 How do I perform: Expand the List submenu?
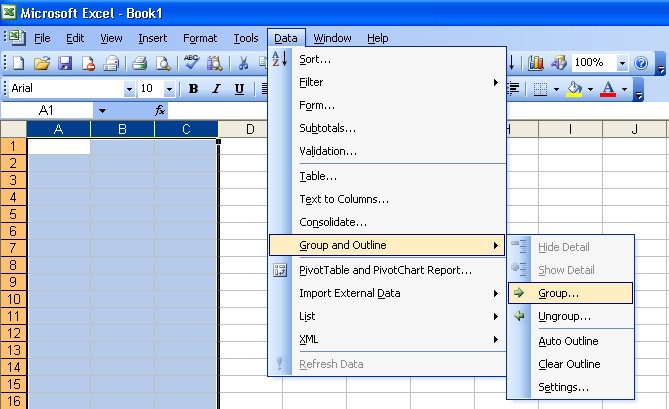pos(387,316)
